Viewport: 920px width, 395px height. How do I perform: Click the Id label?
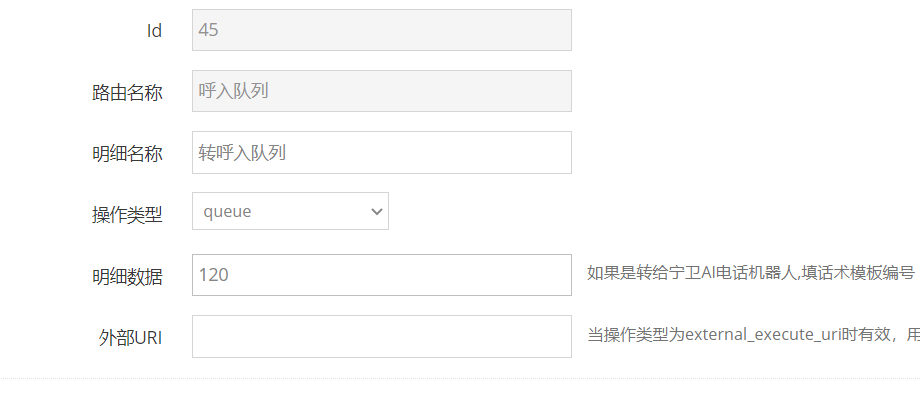(154, 31)
